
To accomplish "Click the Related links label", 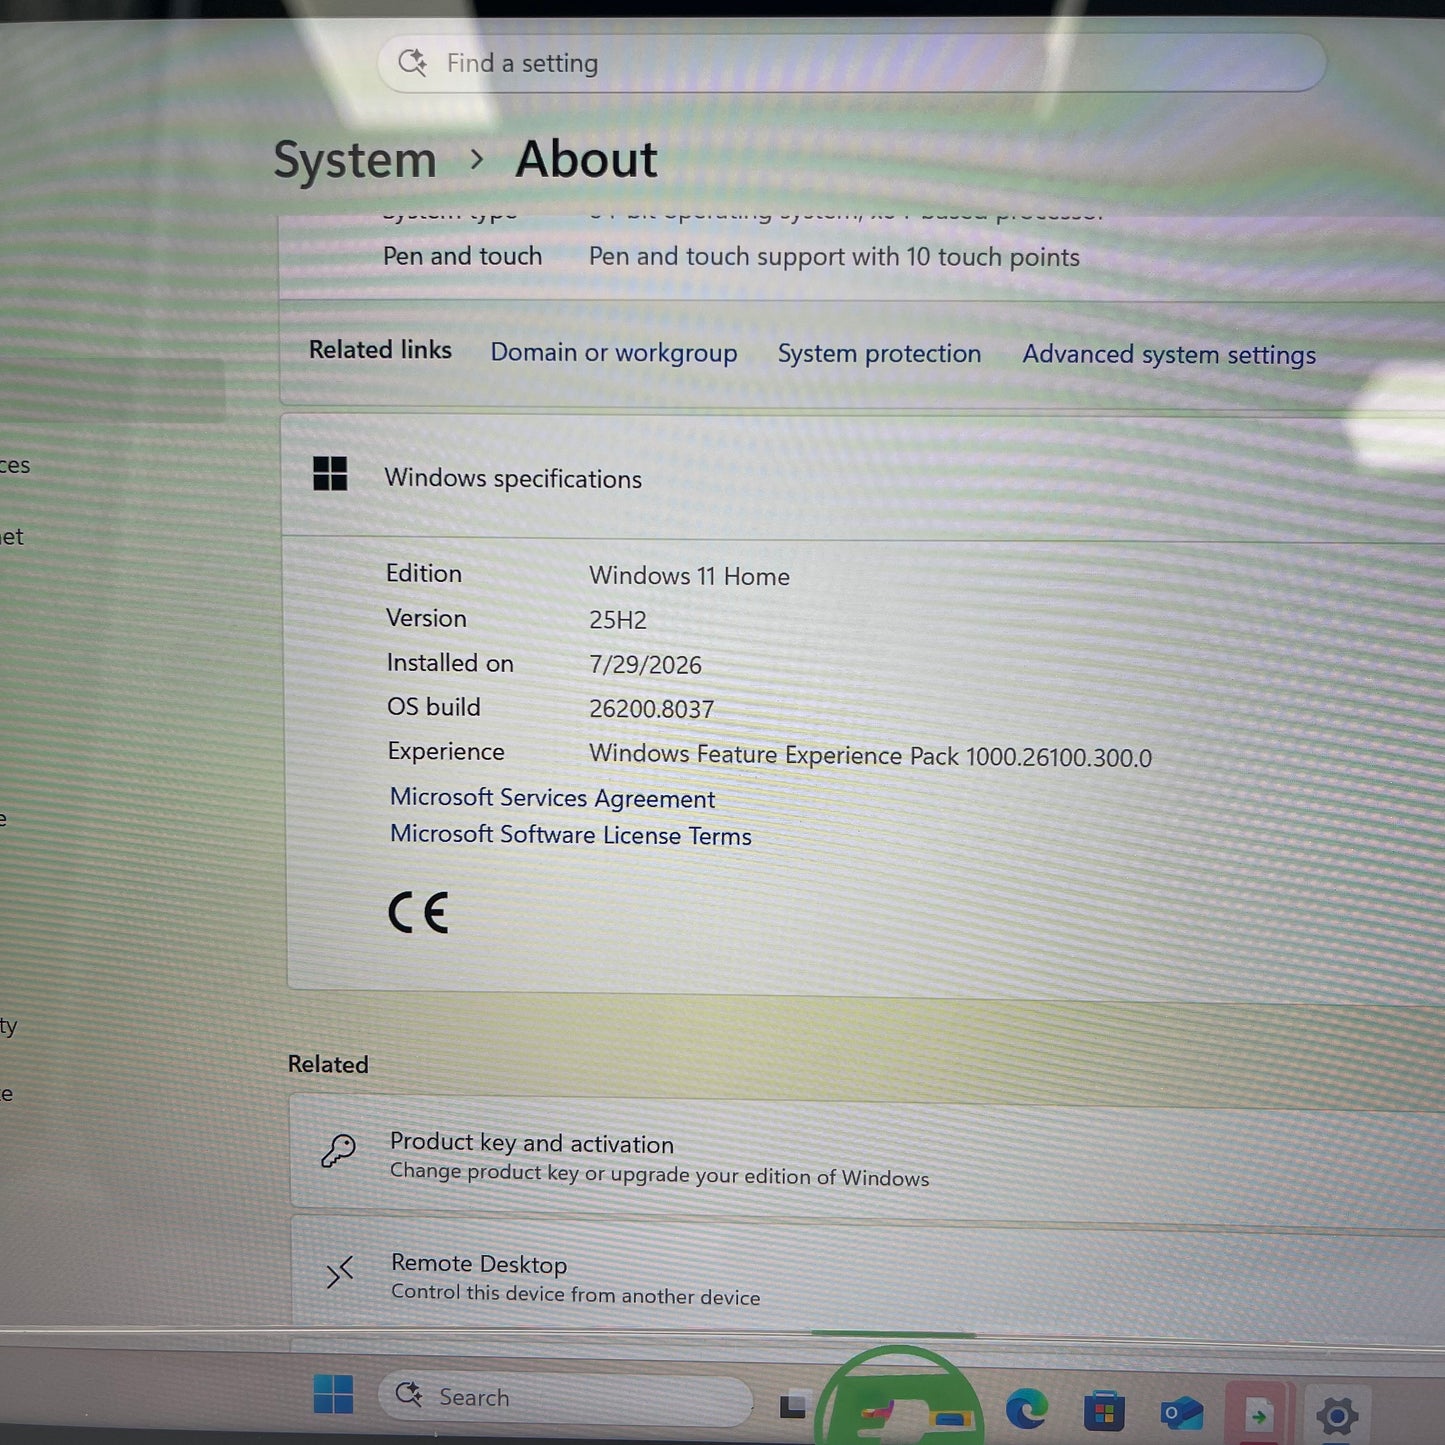I will coord(380,350).
